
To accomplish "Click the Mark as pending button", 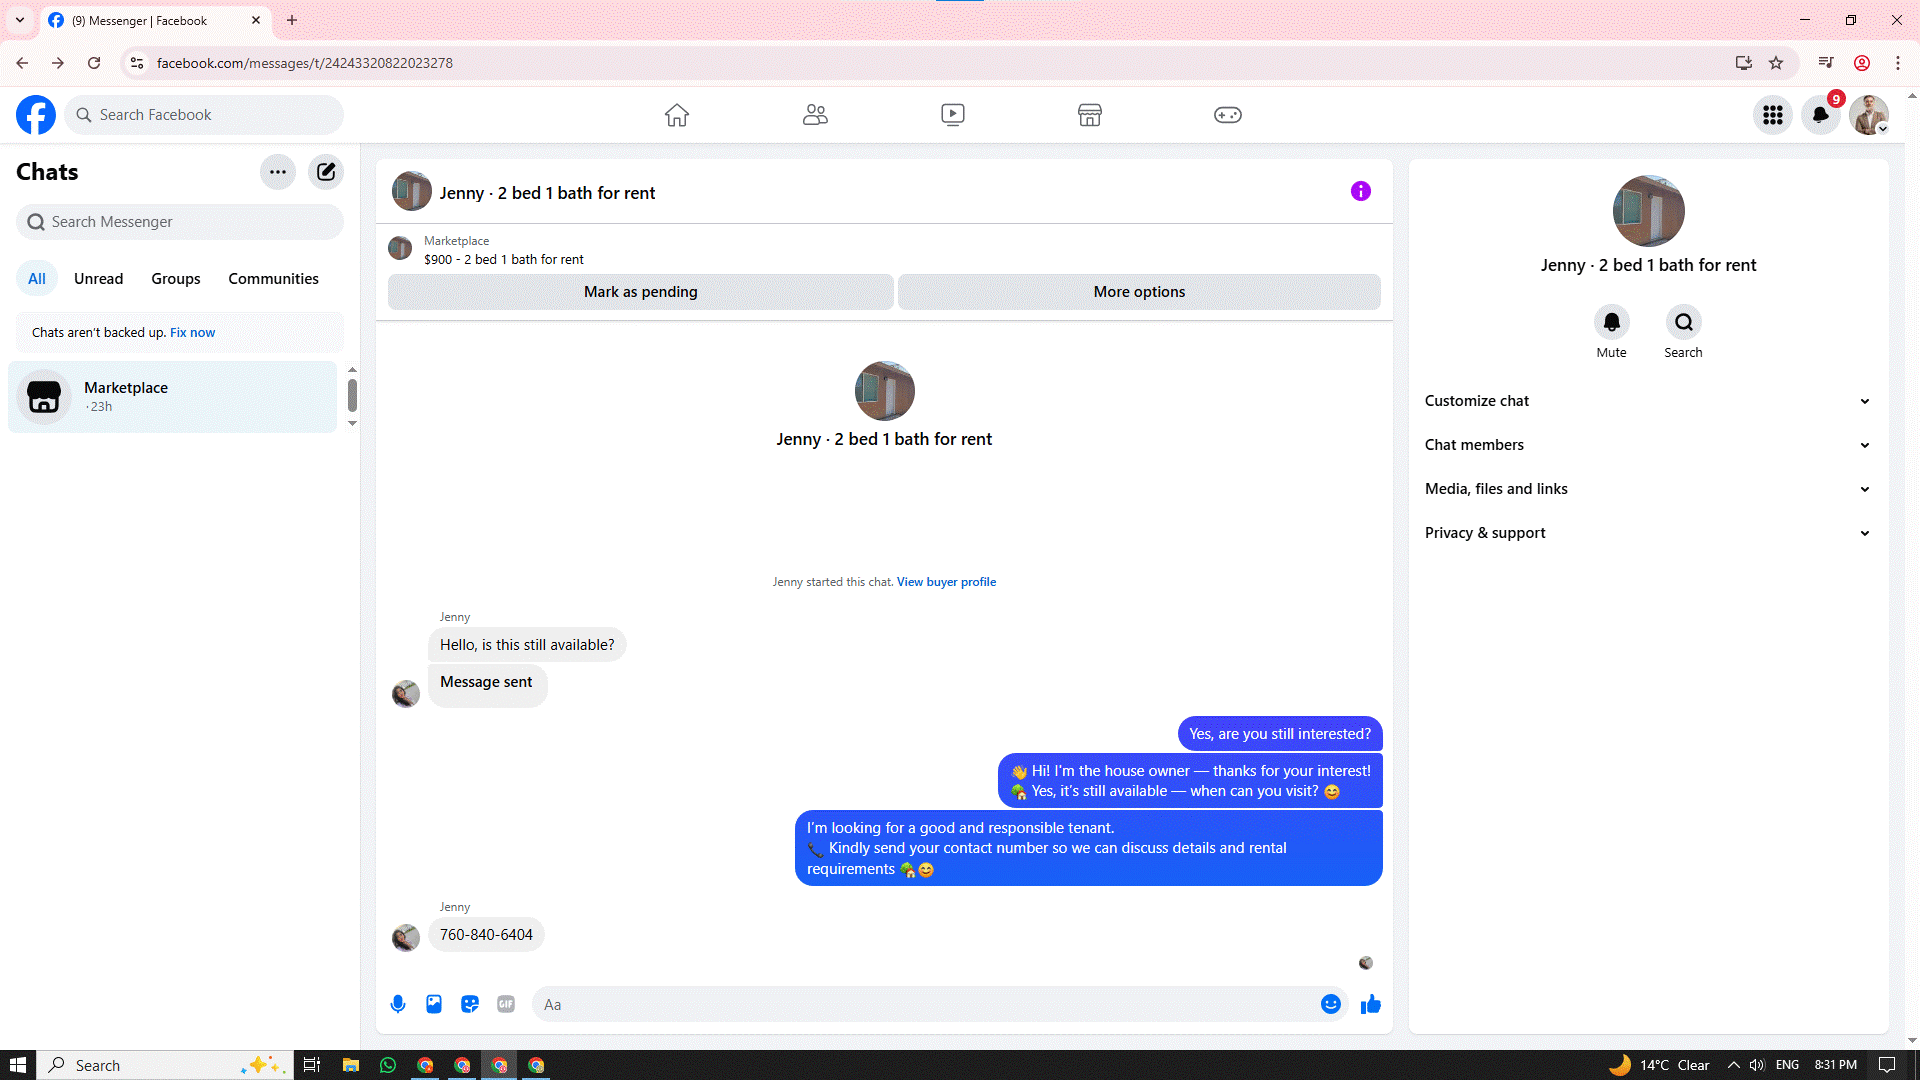I will point(640,292).
